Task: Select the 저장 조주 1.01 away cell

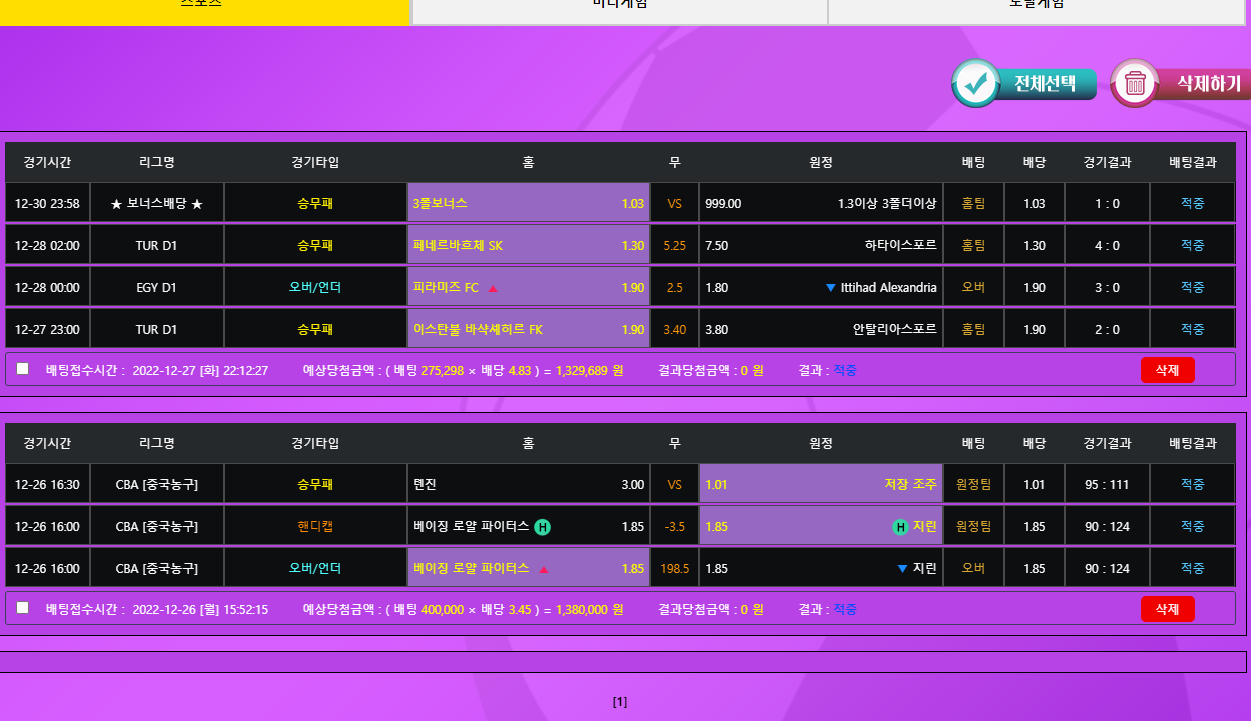Action: click(x=820, y=485)
